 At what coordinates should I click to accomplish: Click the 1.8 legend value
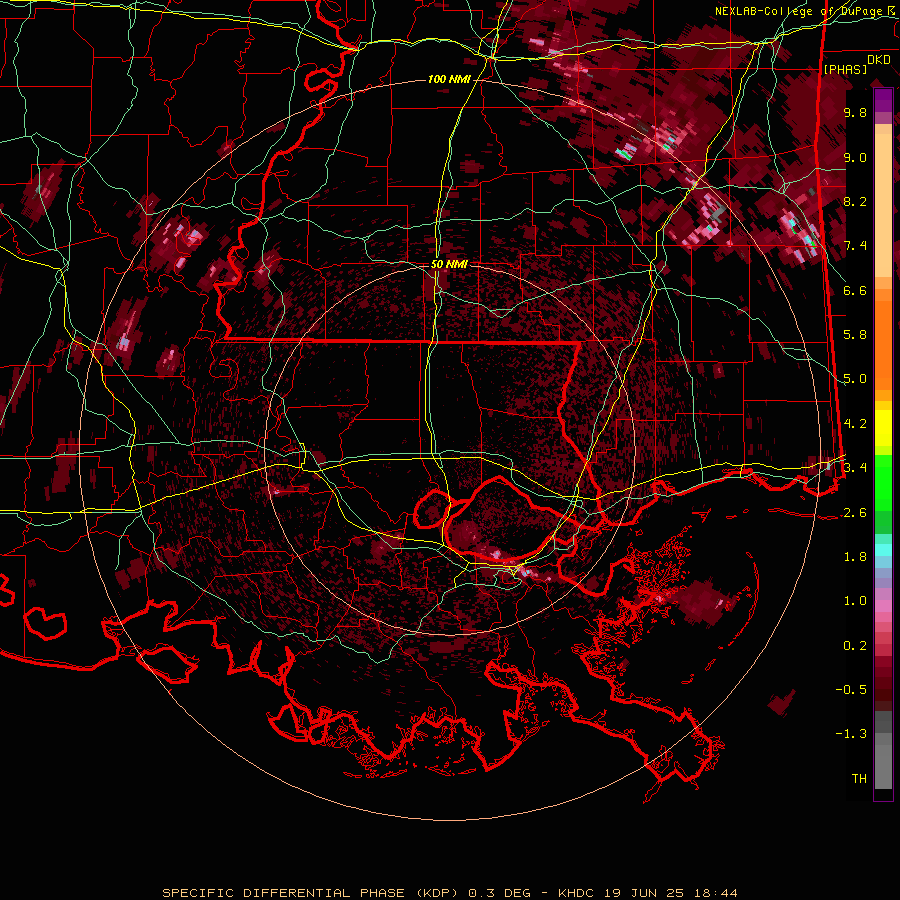coord(855,557)
